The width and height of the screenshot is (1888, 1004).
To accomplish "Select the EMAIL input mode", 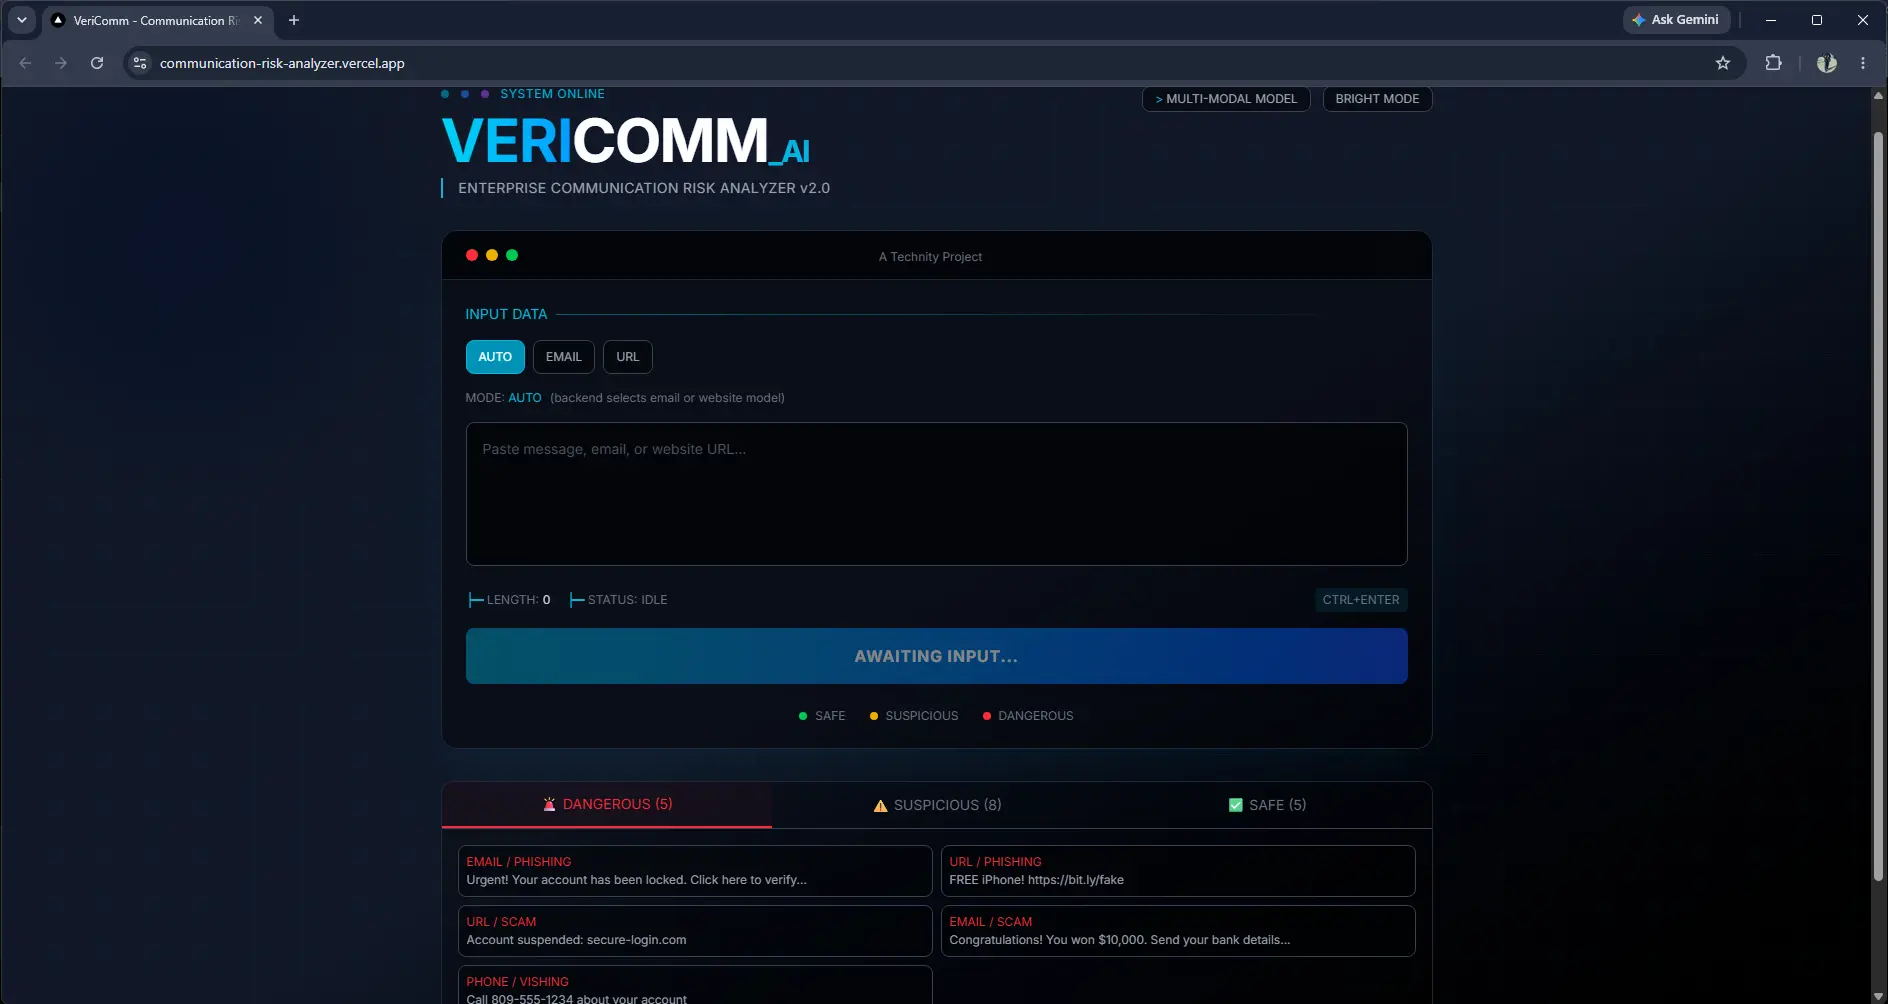I will 564,357.
